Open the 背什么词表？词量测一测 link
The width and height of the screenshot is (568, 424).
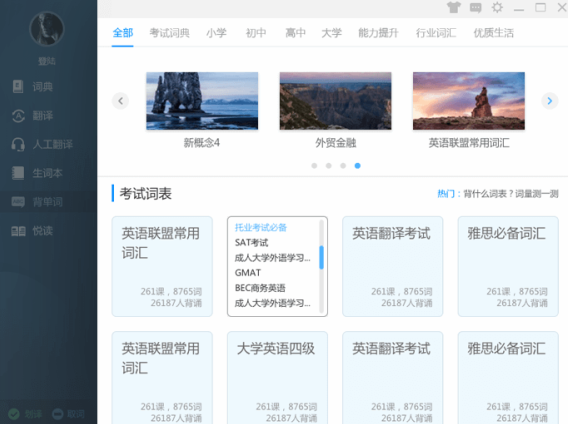(x=511, y=194)
